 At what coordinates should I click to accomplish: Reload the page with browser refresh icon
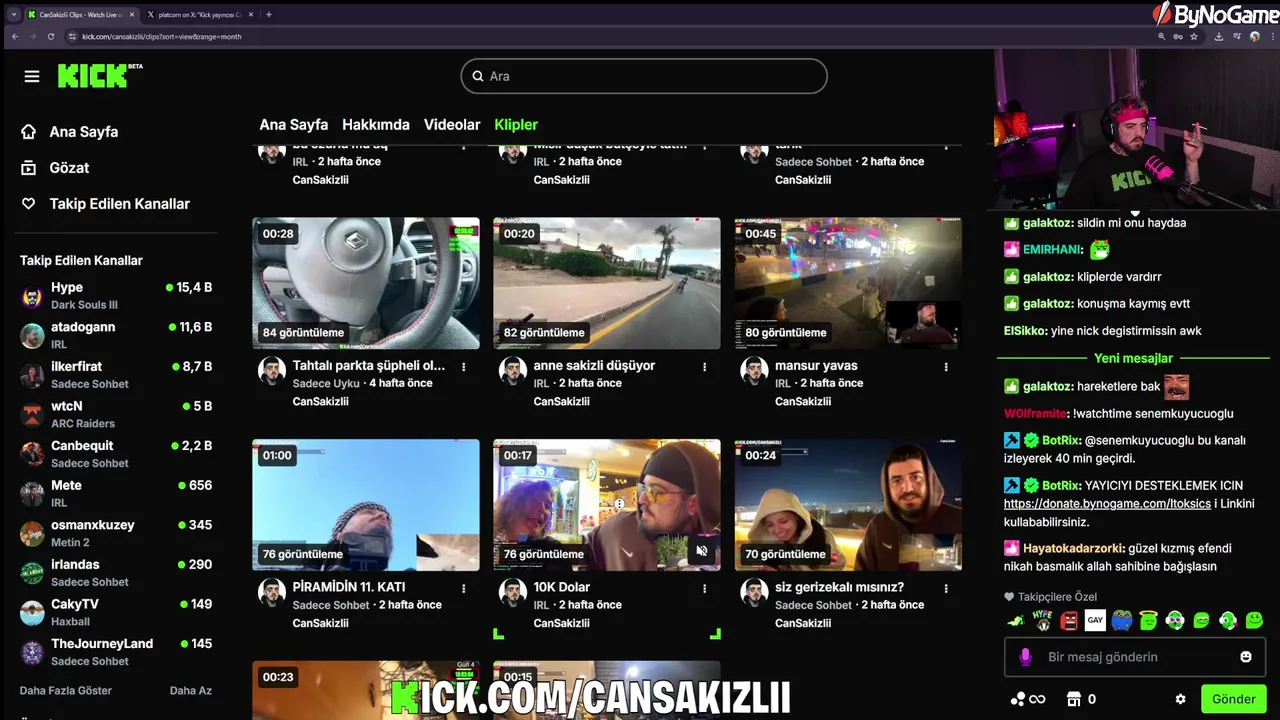(51, 36)
